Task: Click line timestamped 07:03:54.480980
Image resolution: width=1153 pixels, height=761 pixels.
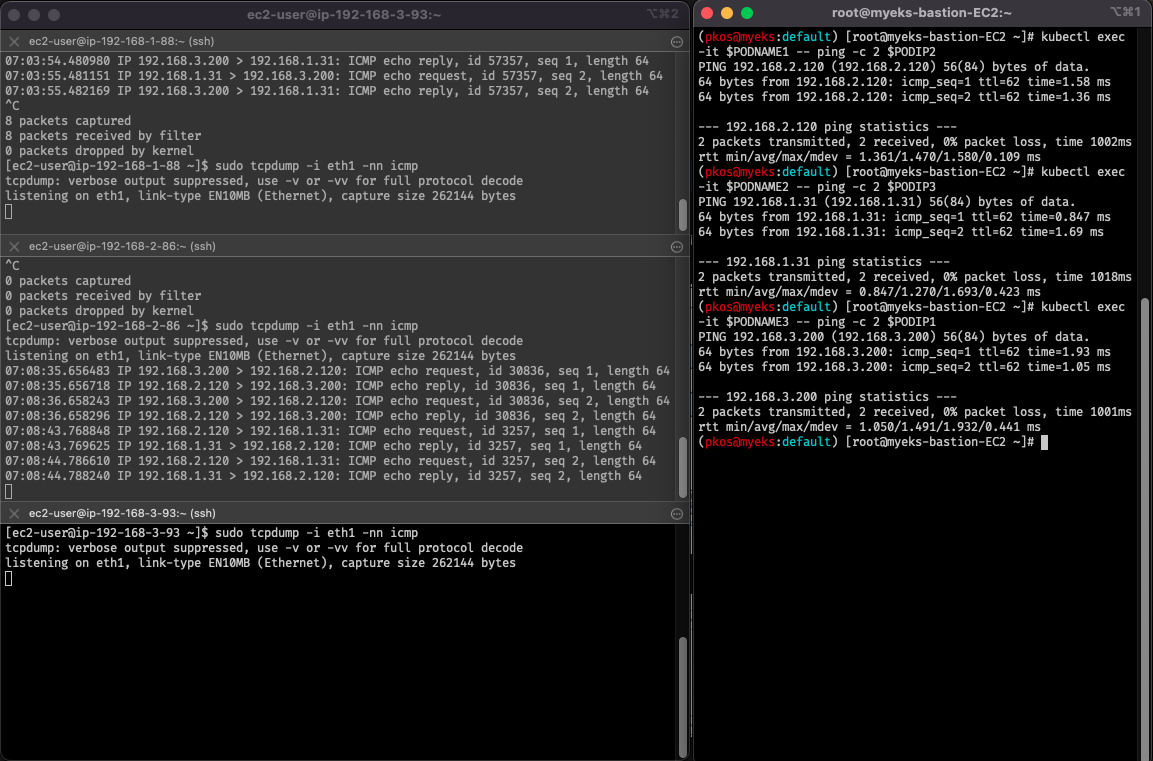Action: (x=327, y=61)
